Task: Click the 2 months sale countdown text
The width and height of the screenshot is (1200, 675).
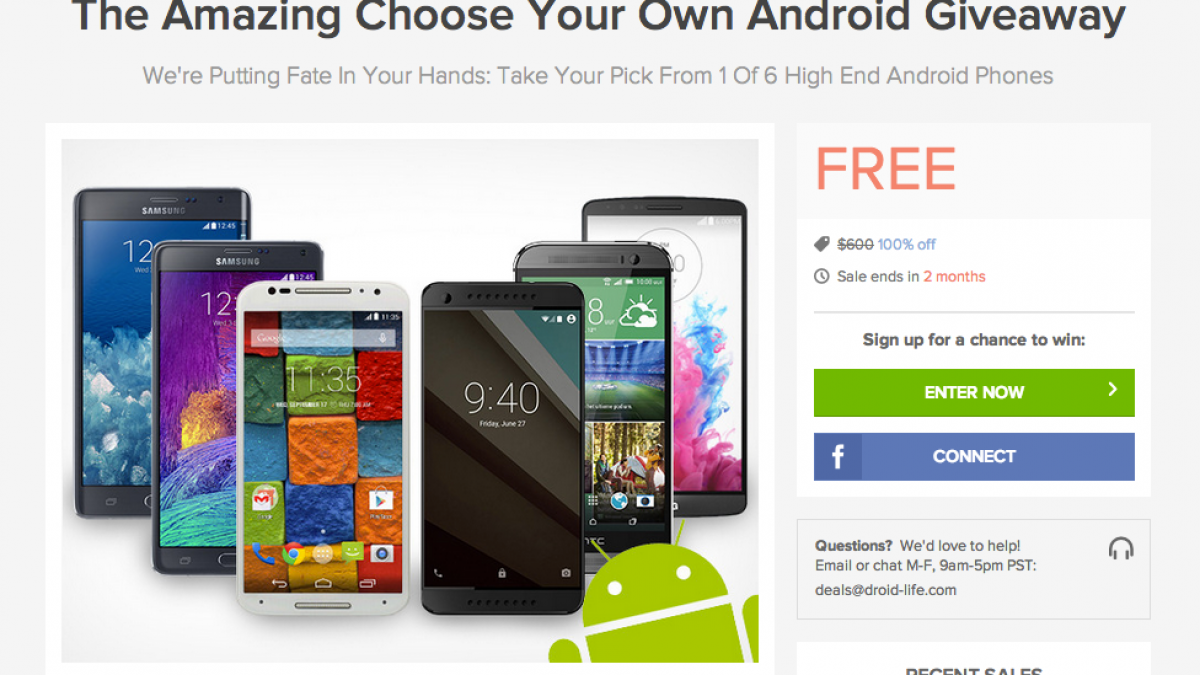Action: pos(954,276)
